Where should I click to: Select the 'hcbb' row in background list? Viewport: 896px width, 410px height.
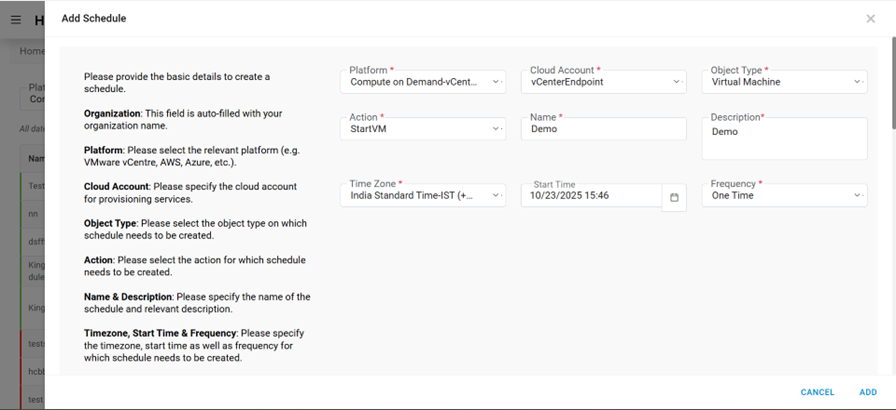36,370
